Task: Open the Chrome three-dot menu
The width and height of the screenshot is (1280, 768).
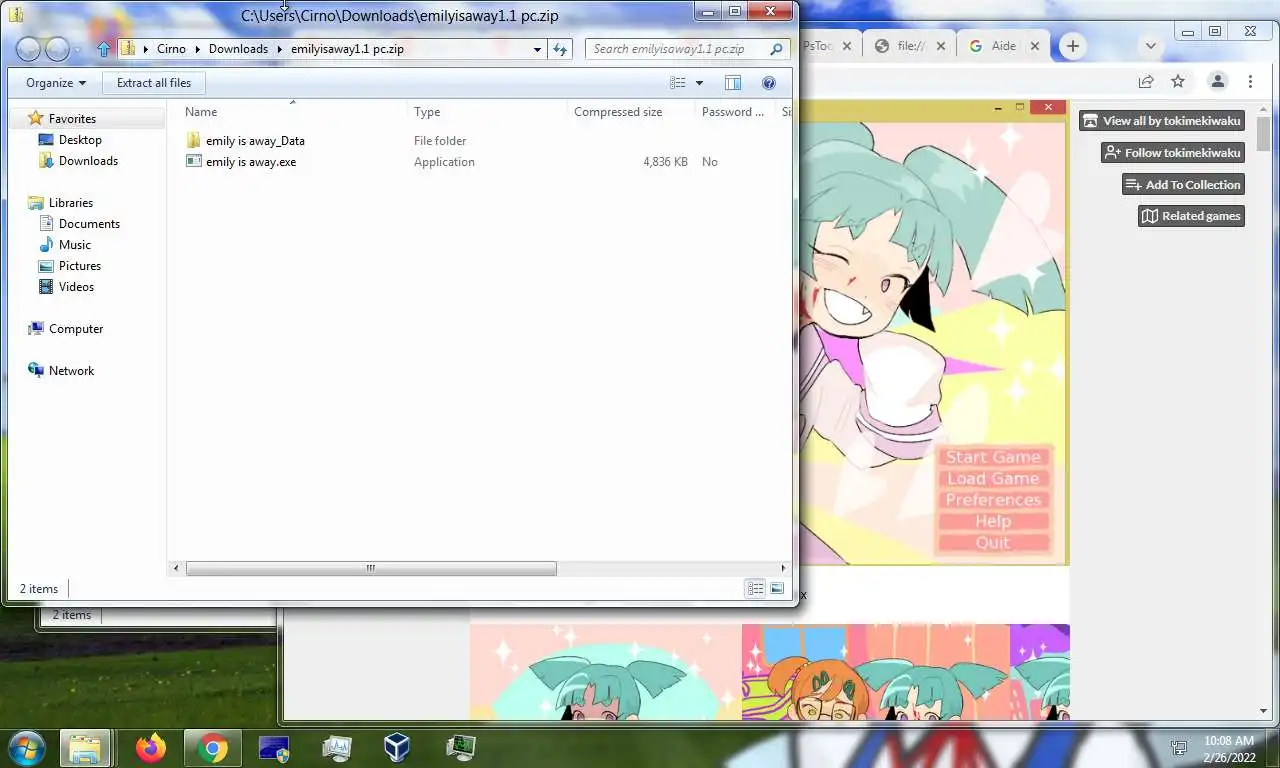Action: click(1250, 81)
